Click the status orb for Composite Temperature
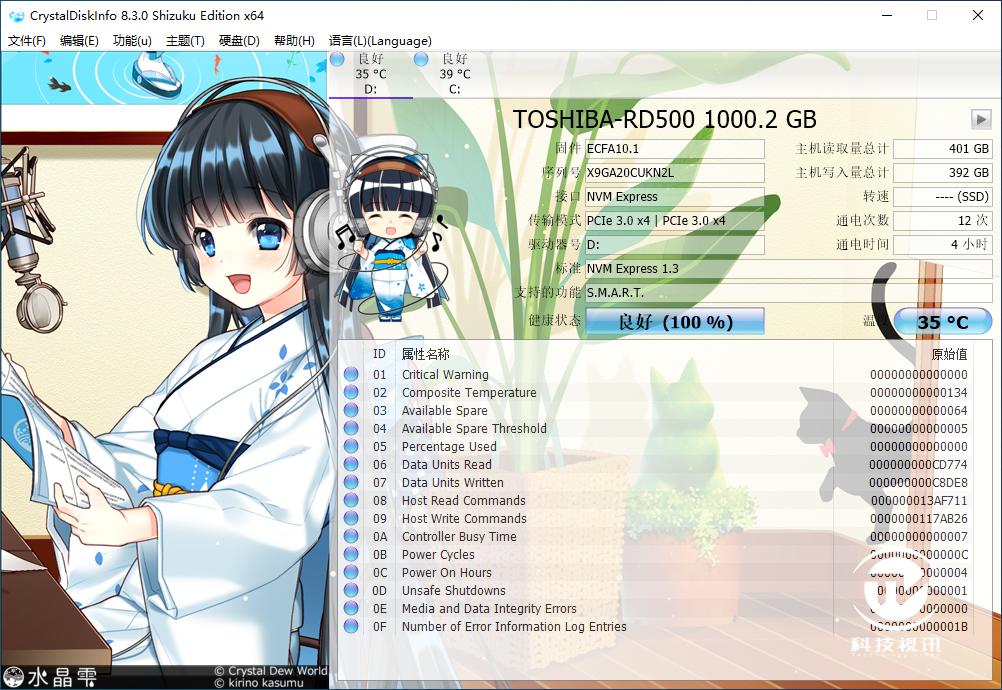Viewport: 1002px width, 690px height. pos(351,392)
